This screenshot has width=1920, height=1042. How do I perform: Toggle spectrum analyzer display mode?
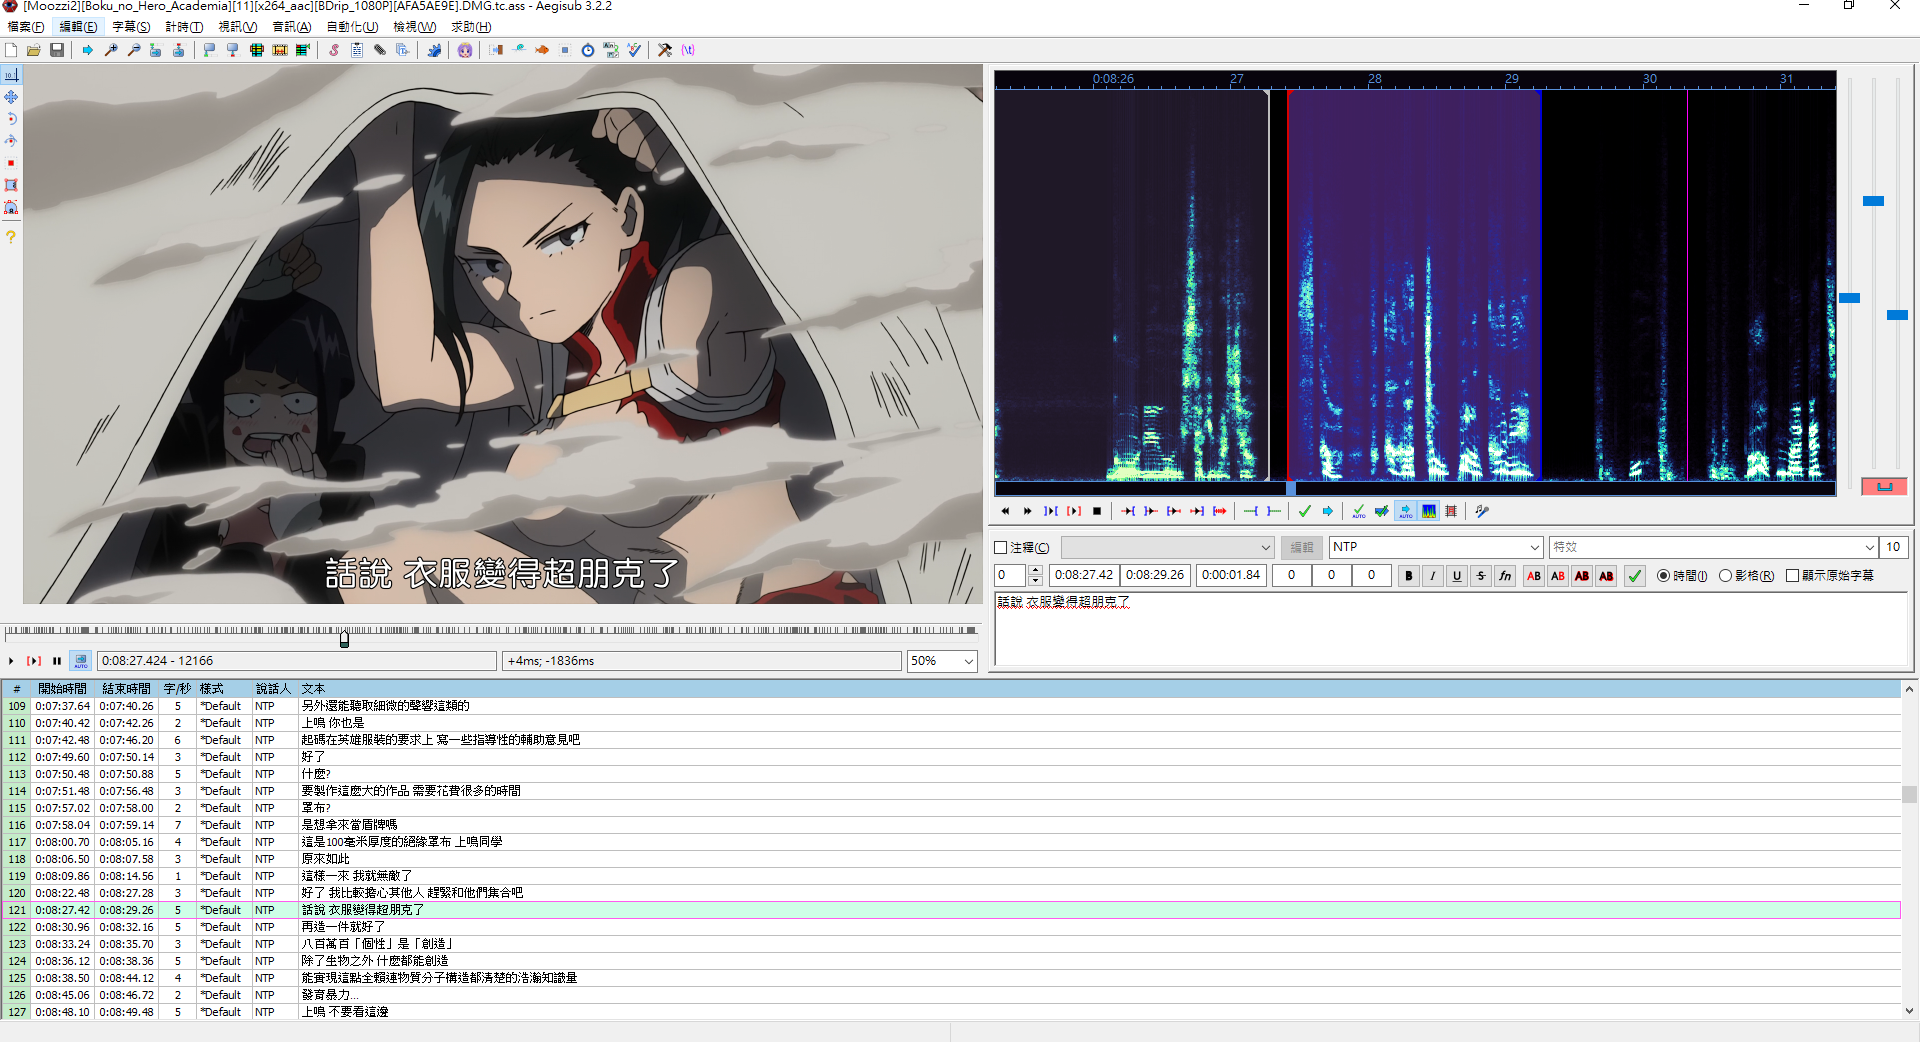click(x=1429, y=511)
